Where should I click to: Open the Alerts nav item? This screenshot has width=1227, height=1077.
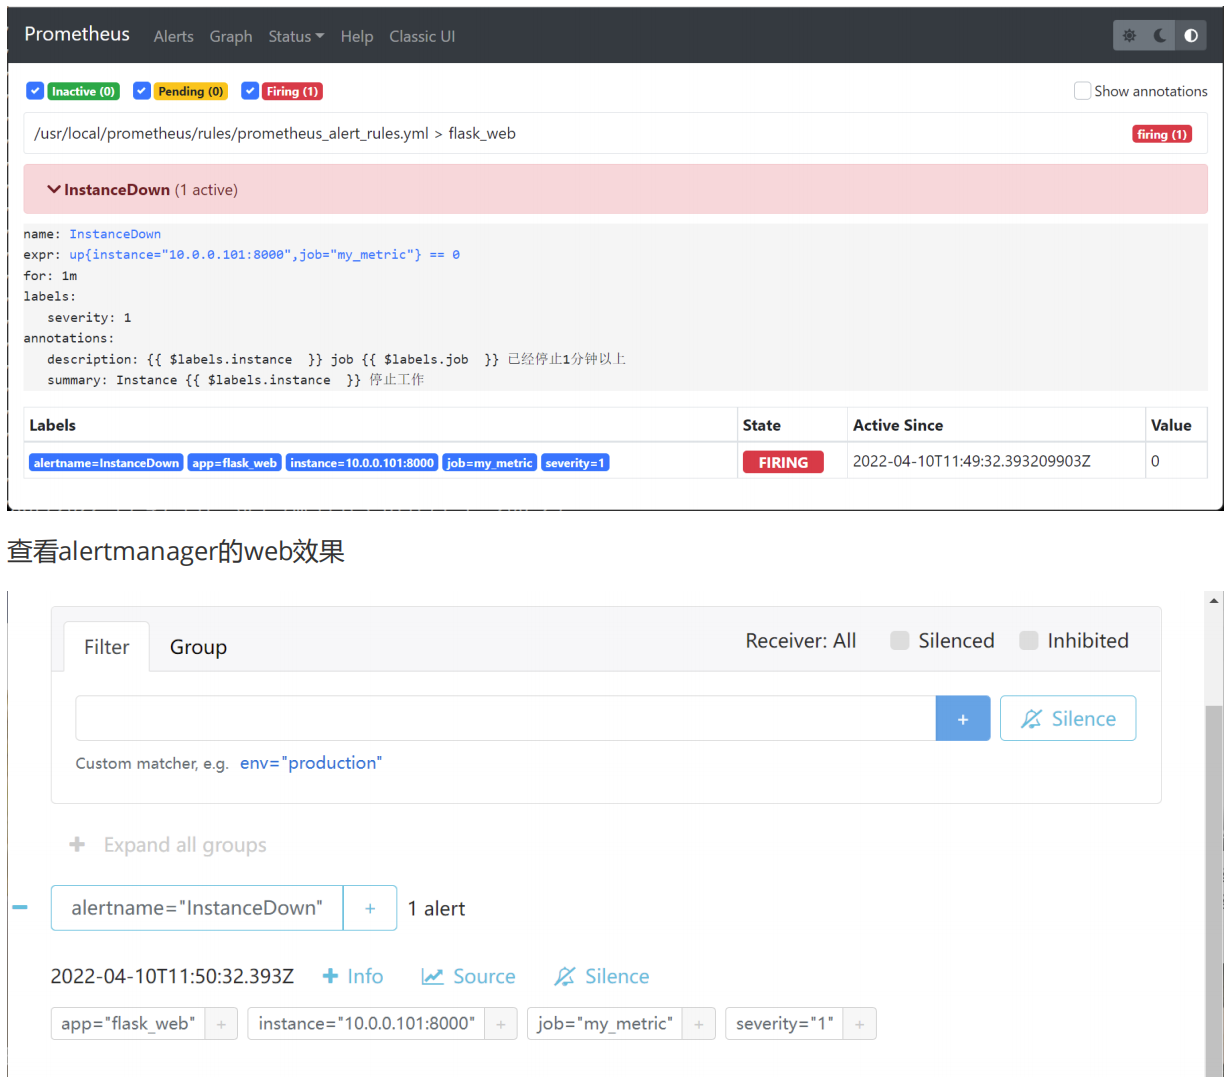[174, 36]
